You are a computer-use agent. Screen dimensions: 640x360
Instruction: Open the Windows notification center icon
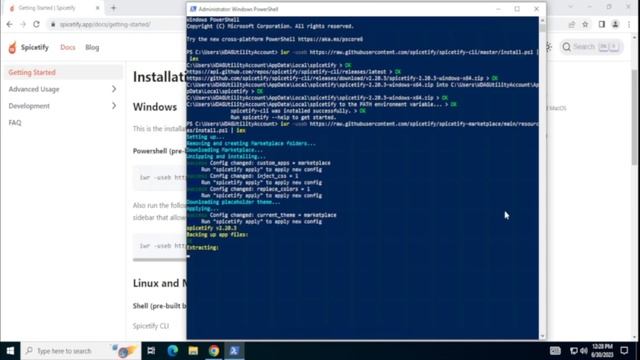pyautogui.click(x=624, y=351)
